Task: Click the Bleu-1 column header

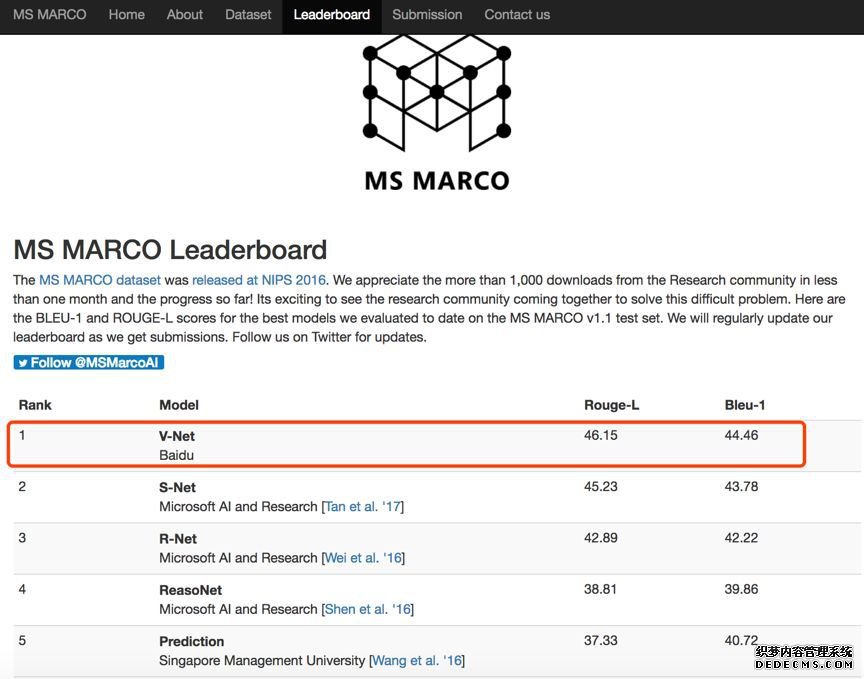Action: [745, 405]
